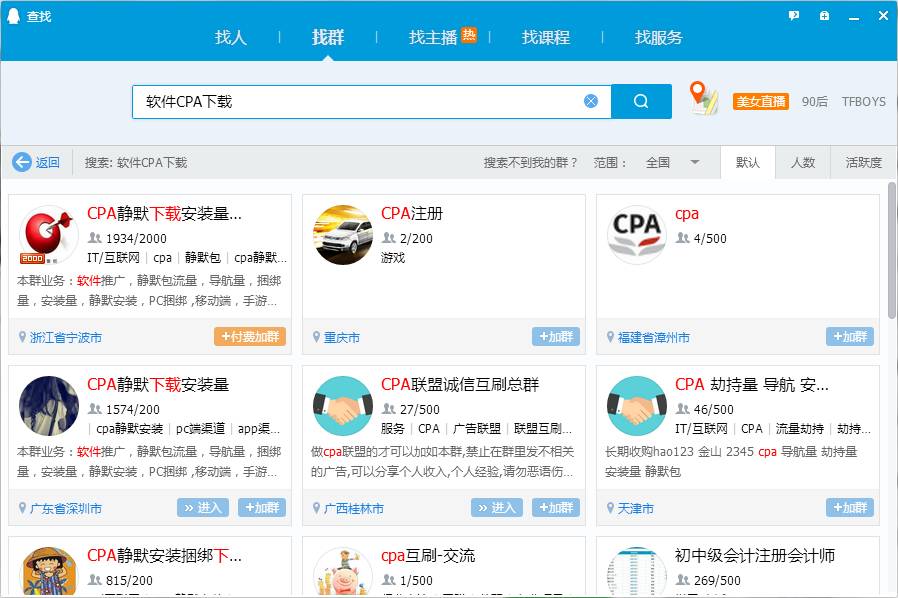Click the back arrow icon beside 返回
Viewport: 898px width, 598px height.
tap(22, 162)
